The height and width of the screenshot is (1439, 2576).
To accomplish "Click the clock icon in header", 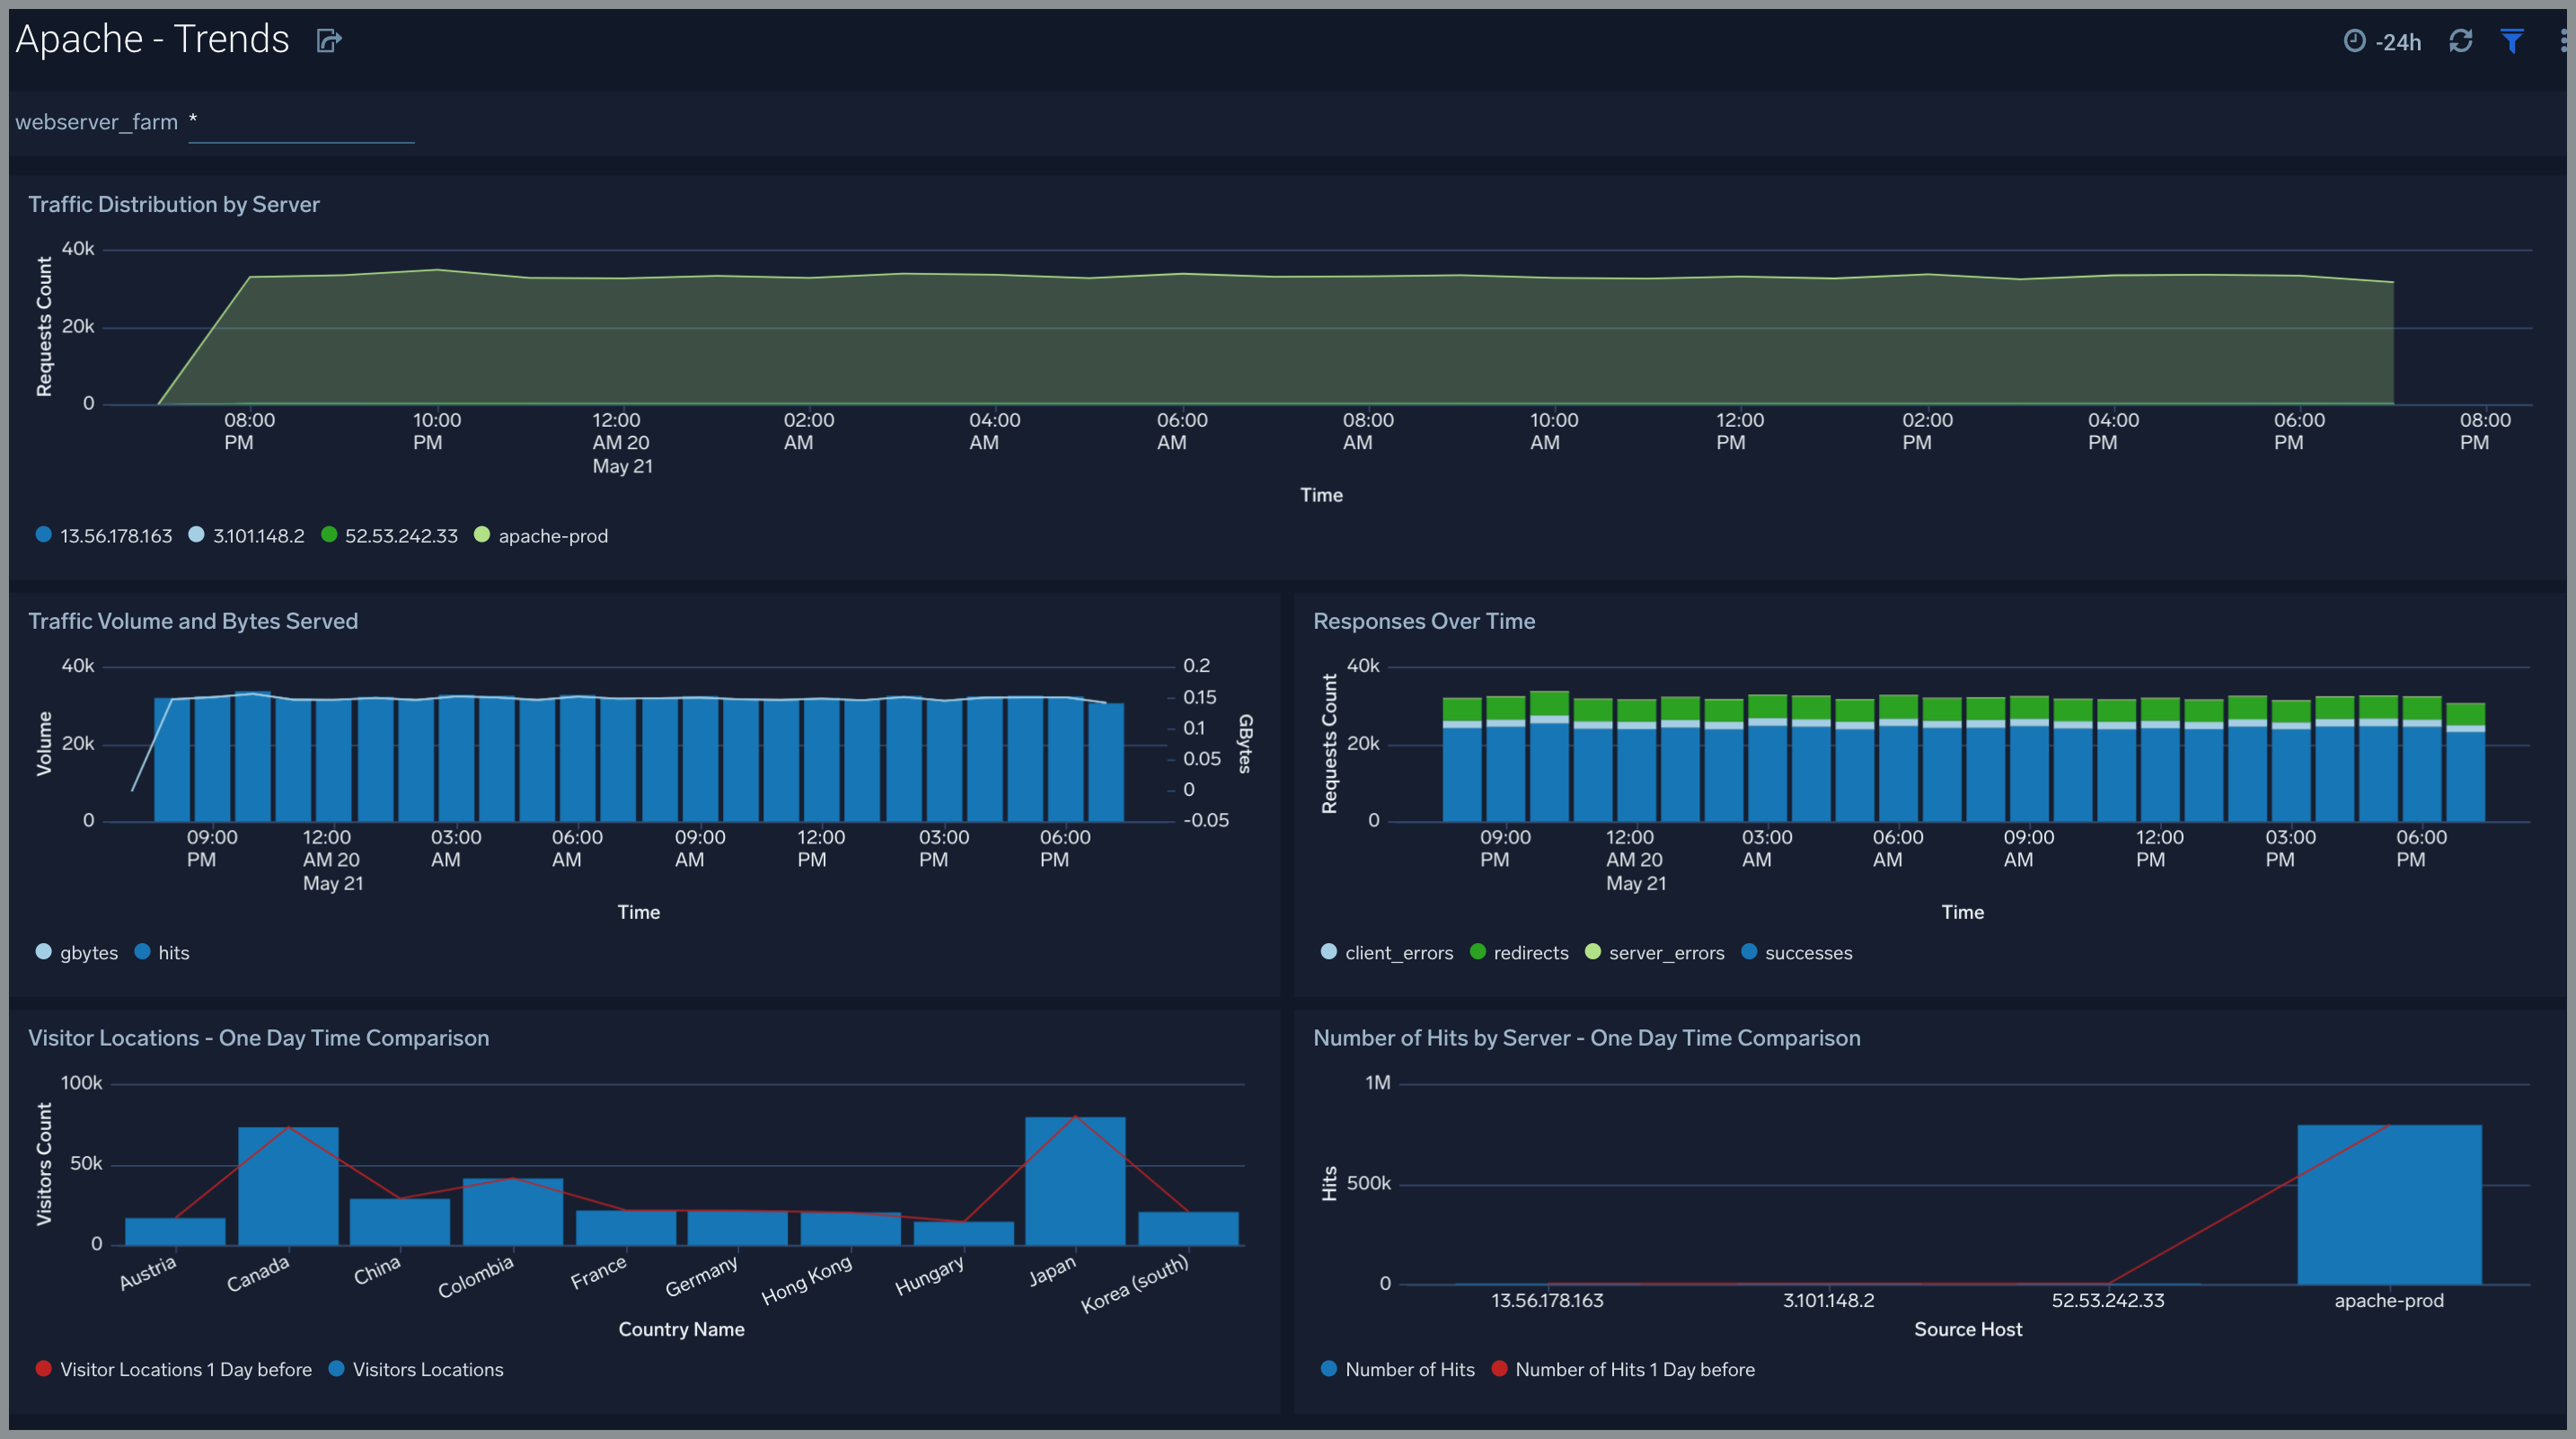I will [x=2354, y=41].
